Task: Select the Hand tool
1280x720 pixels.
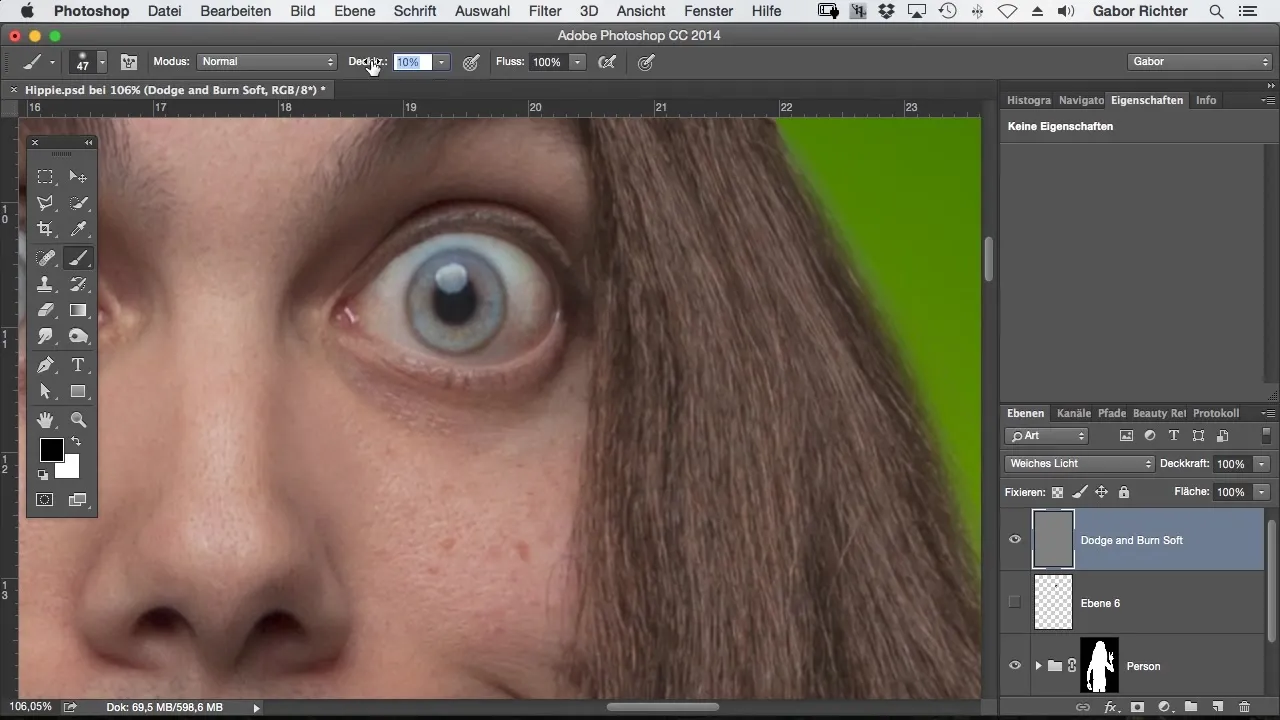Action: pos(45,420)
